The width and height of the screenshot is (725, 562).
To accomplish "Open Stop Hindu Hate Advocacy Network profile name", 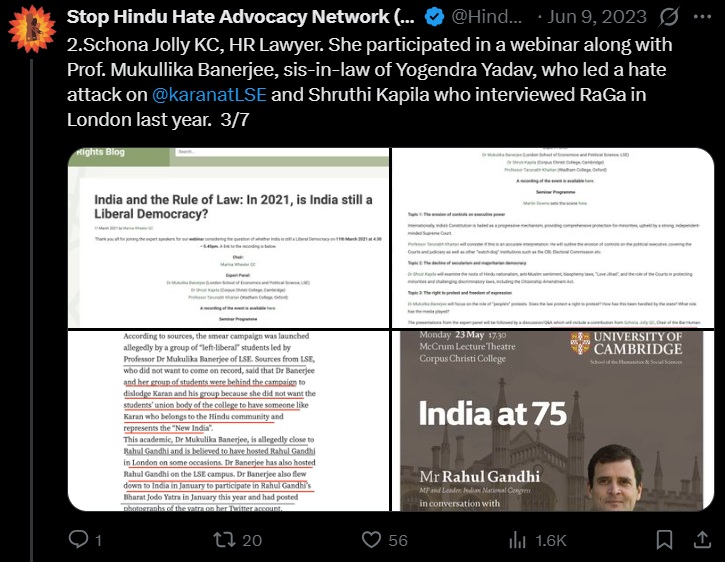I will (240, 17).
